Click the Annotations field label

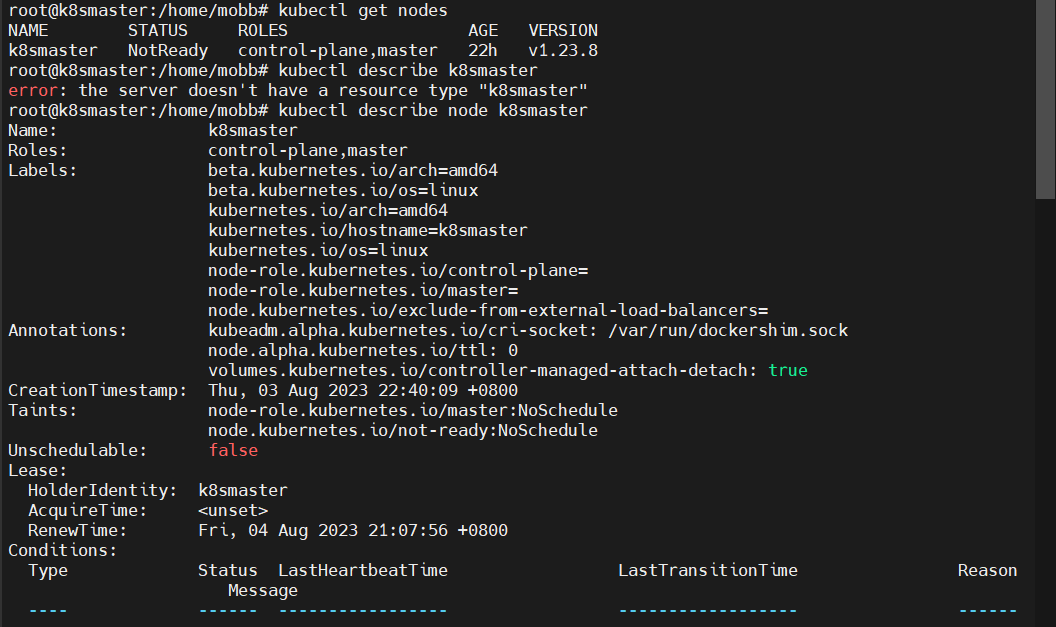tap(68, 330)
